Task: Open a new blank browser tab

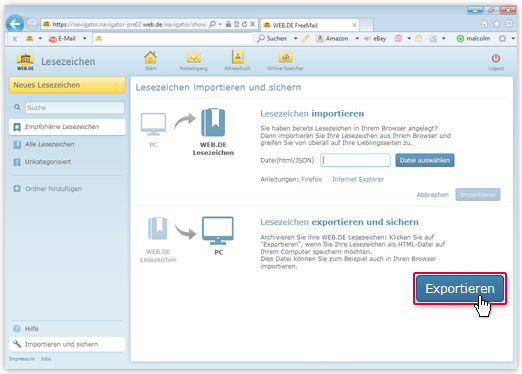Action: pyautogui.click(x=366, y=25)
